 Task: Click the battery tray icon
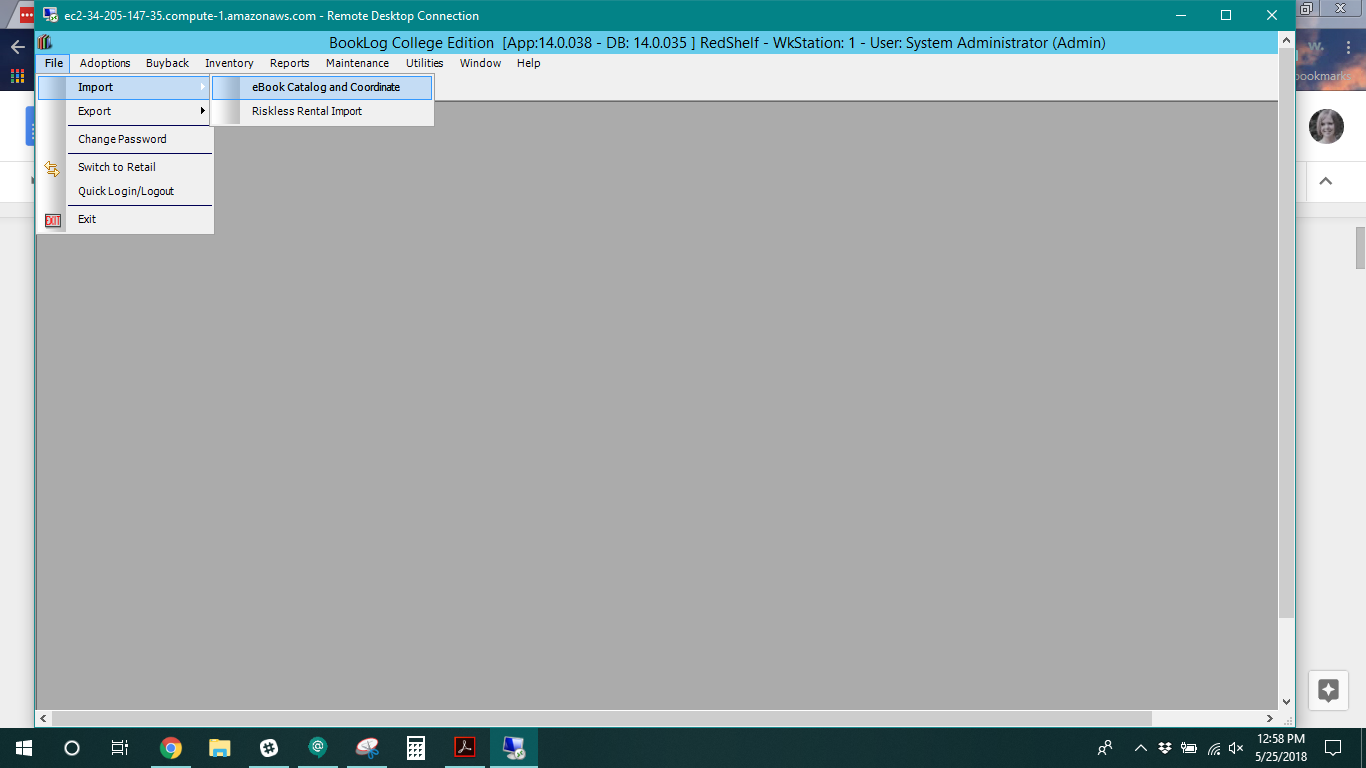click(1189, 747)
